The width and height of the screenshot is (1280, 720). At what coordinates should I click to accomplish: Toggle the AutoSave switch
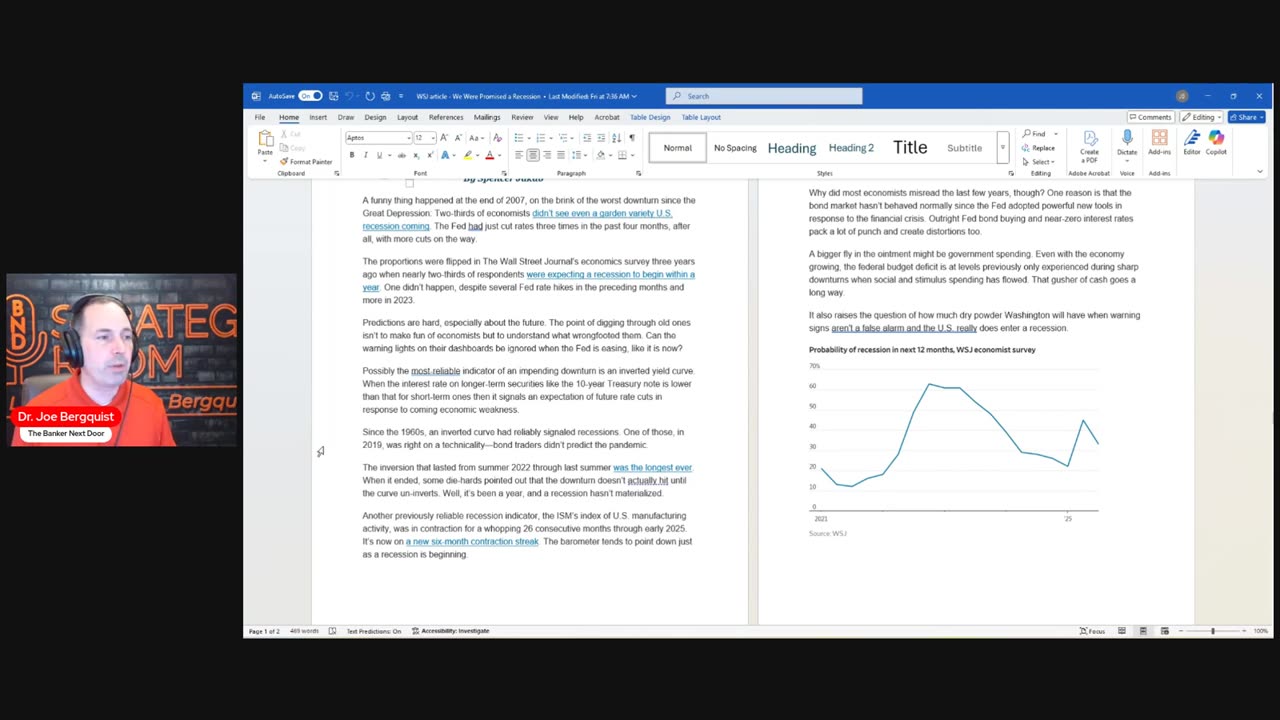coord(310,96)
